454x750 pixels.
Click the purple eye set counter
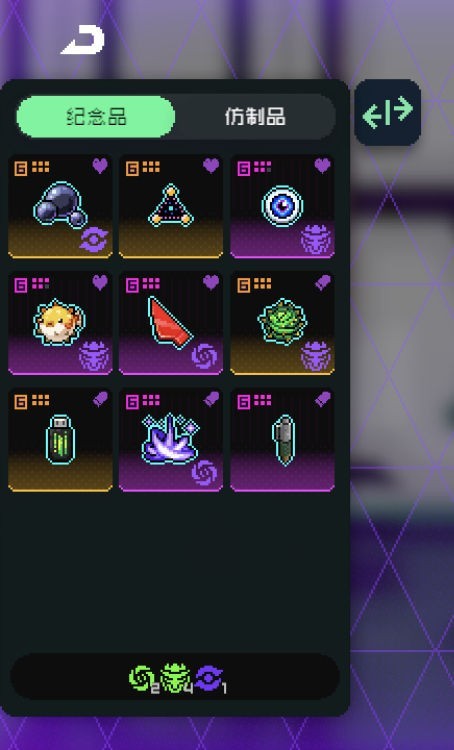(210, 679)
